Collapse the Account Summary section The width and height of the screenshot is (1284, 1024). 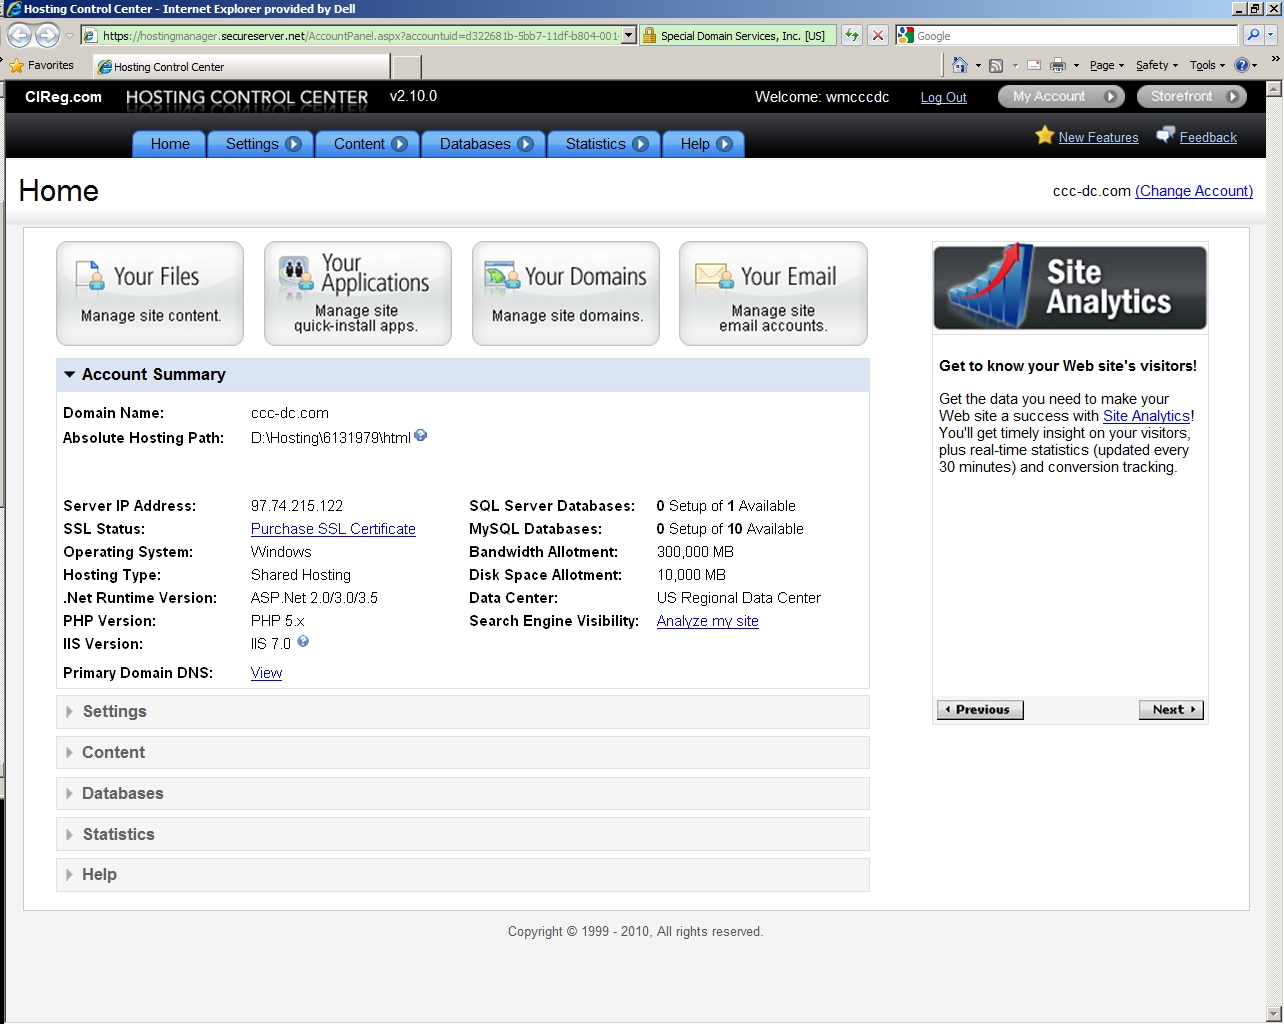point(463,375)
